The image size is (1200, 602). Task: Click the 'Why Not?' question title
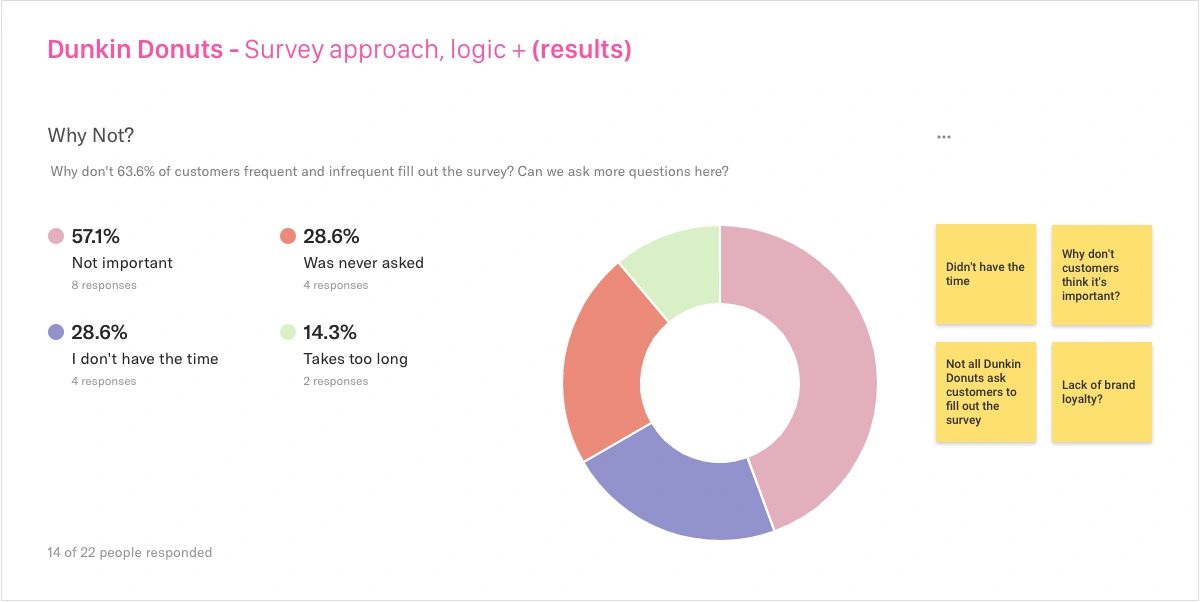[x=91, y=135]
